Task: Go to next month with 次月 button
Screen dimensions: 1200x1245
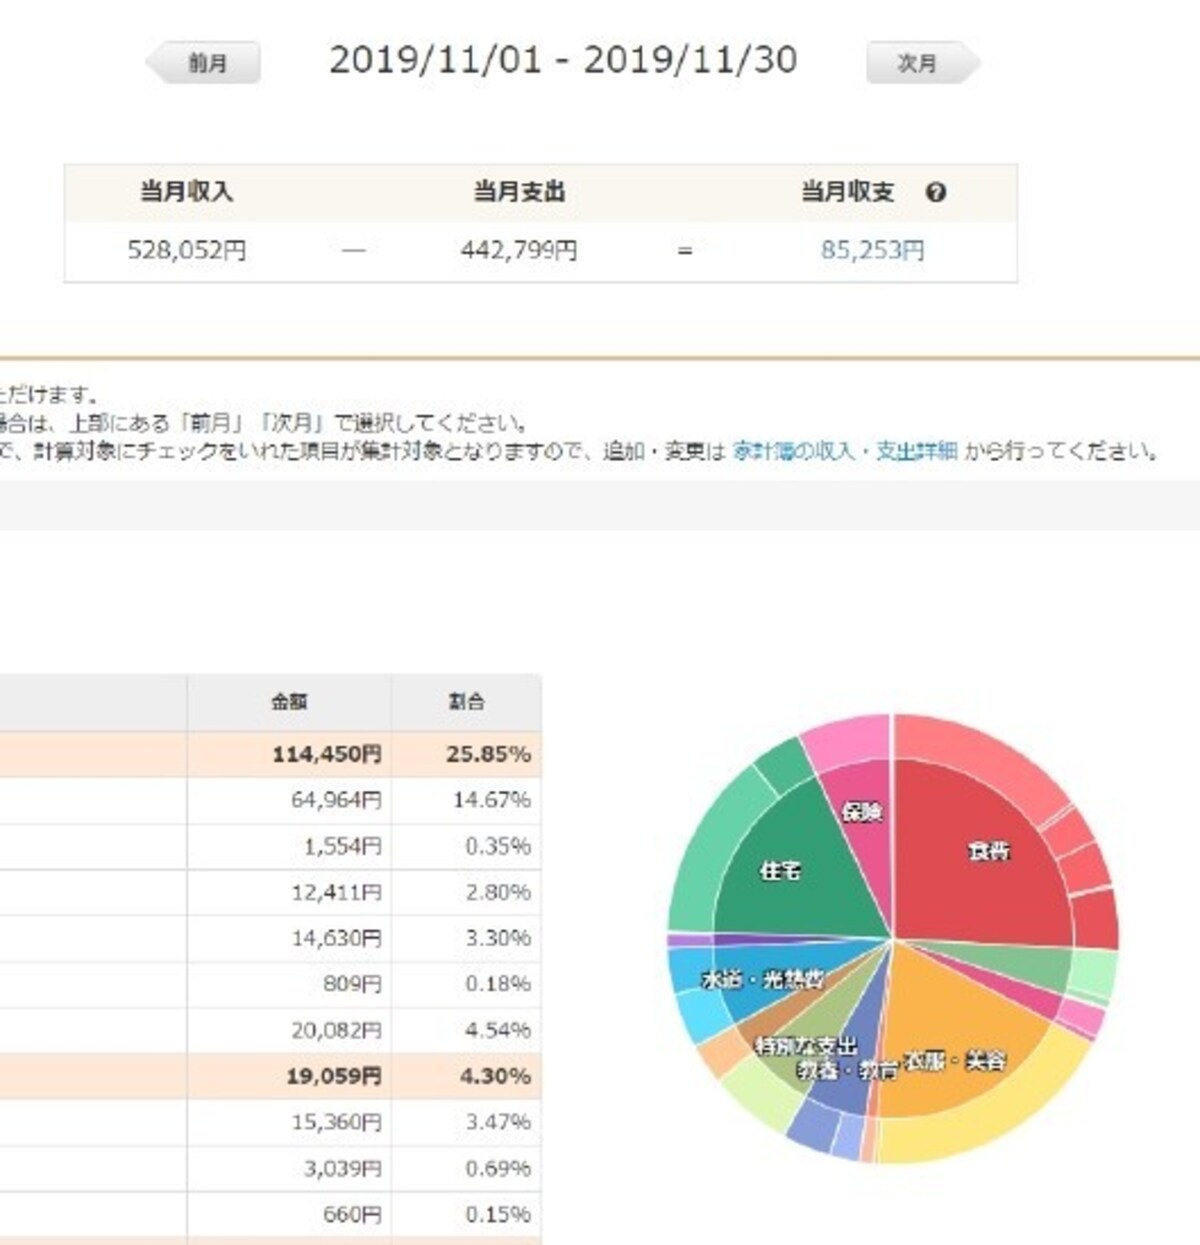Action: (922, 63)
